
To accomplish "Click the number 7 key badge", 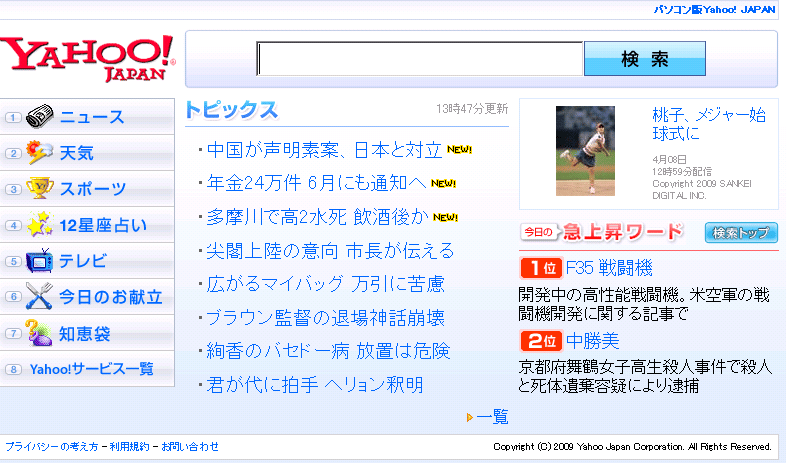I will (x=14, y=333).
